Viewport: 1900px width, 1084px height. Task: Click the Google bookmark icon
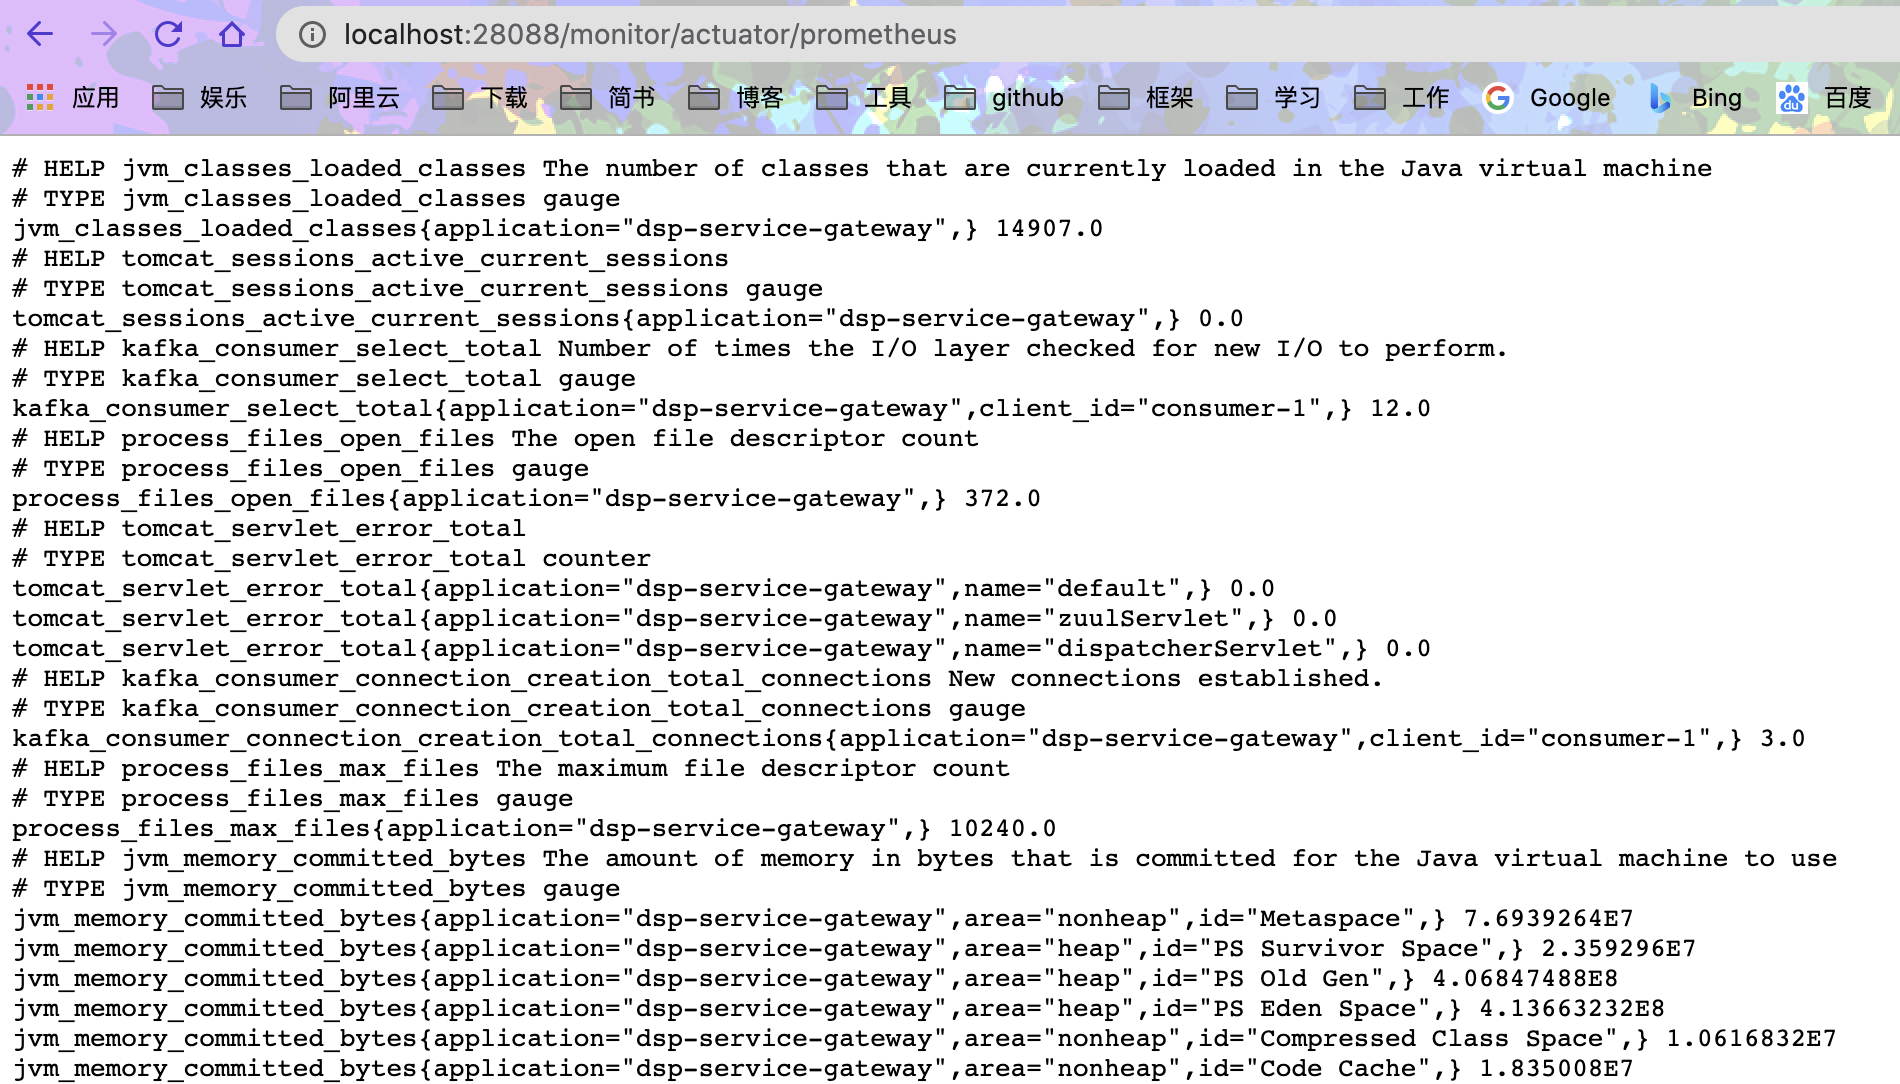coord(1498,97)
